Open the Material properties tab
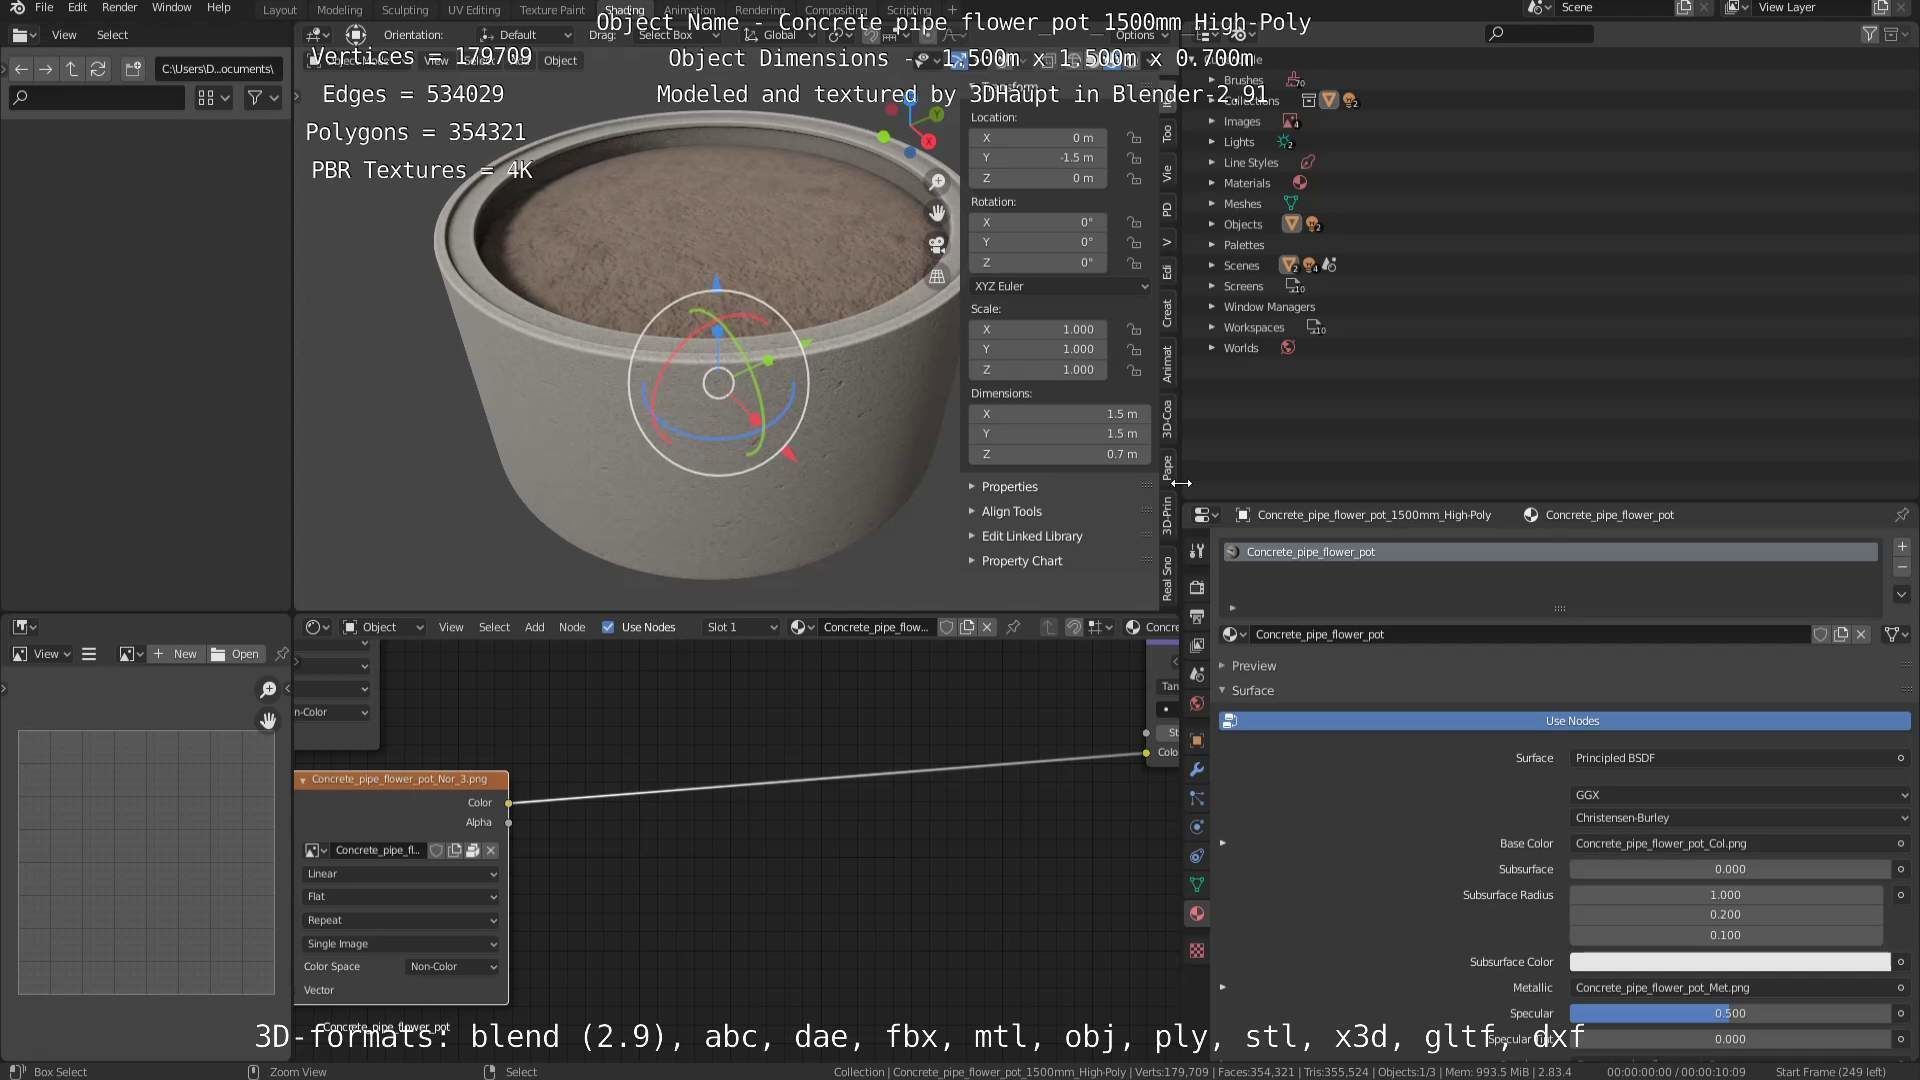This screenshot has height=1080, width=1920. 1197,914
